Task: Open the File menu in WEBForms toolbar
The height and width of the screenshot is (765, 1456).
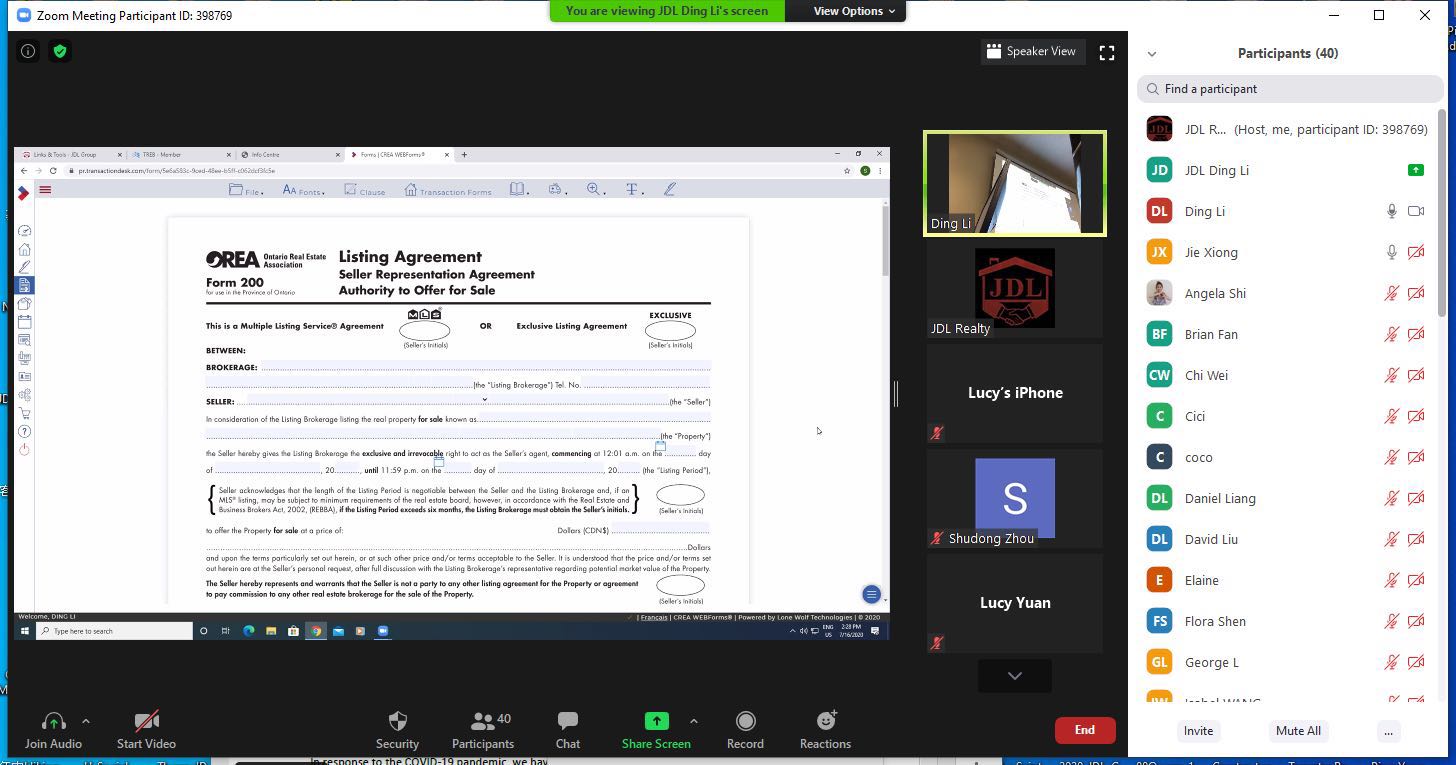Action: 246,190
